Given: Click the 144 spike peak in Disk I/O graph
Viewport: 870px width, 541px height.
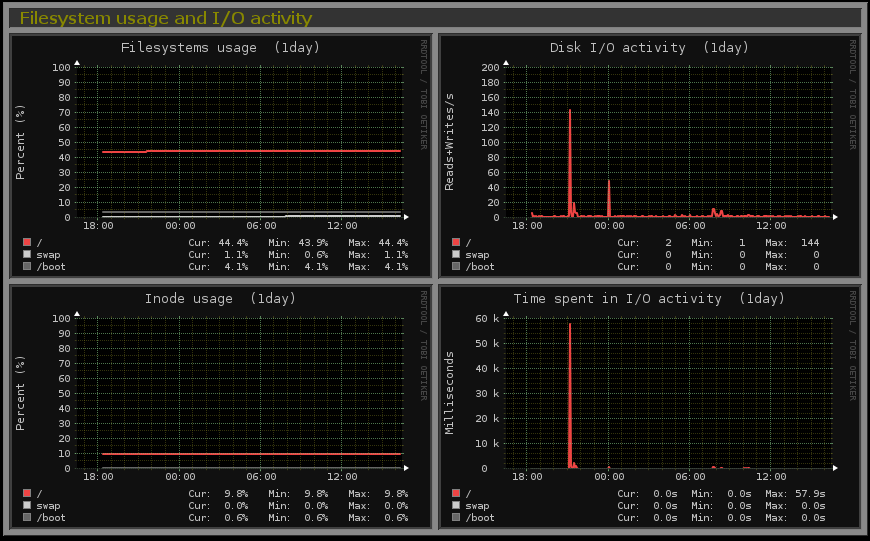Looking at the screenshot, I should [x=570, y=112].
